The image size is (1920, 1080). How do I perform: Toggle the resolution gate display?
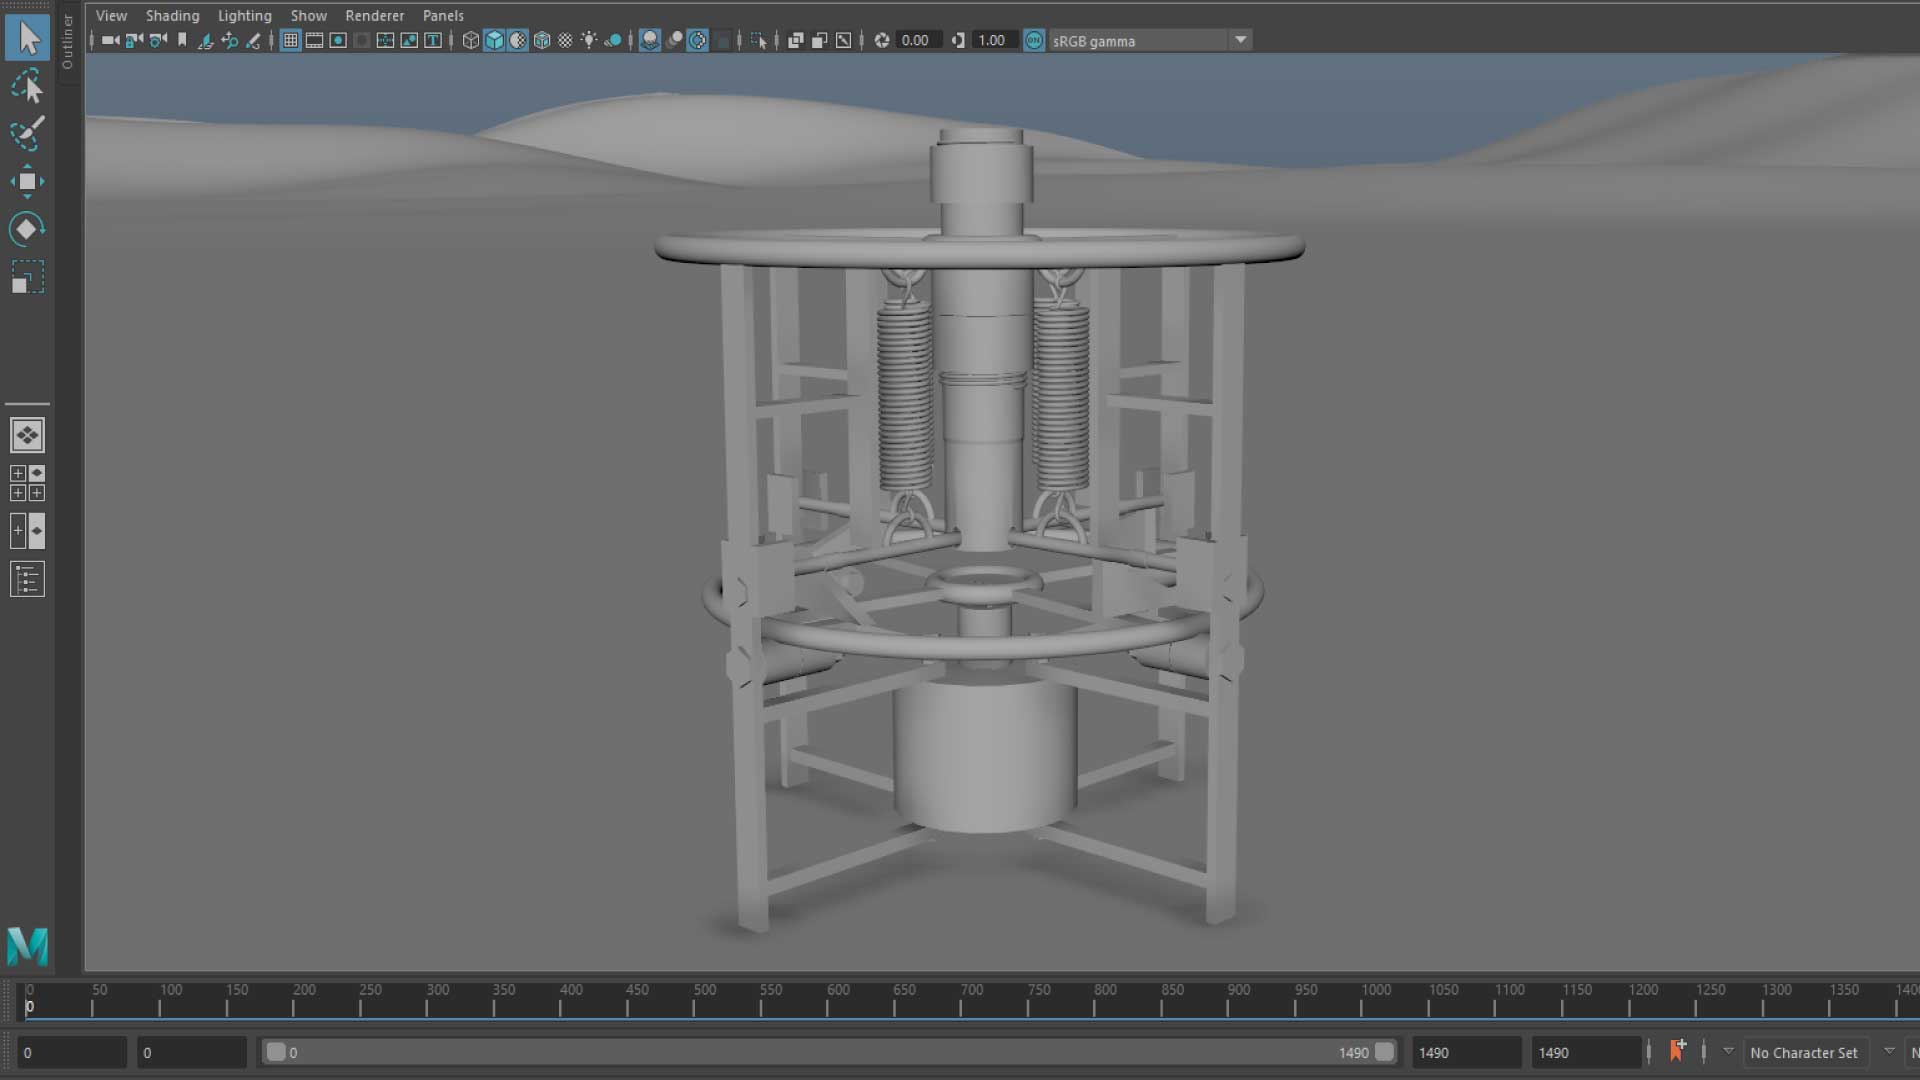click(338, 40)
